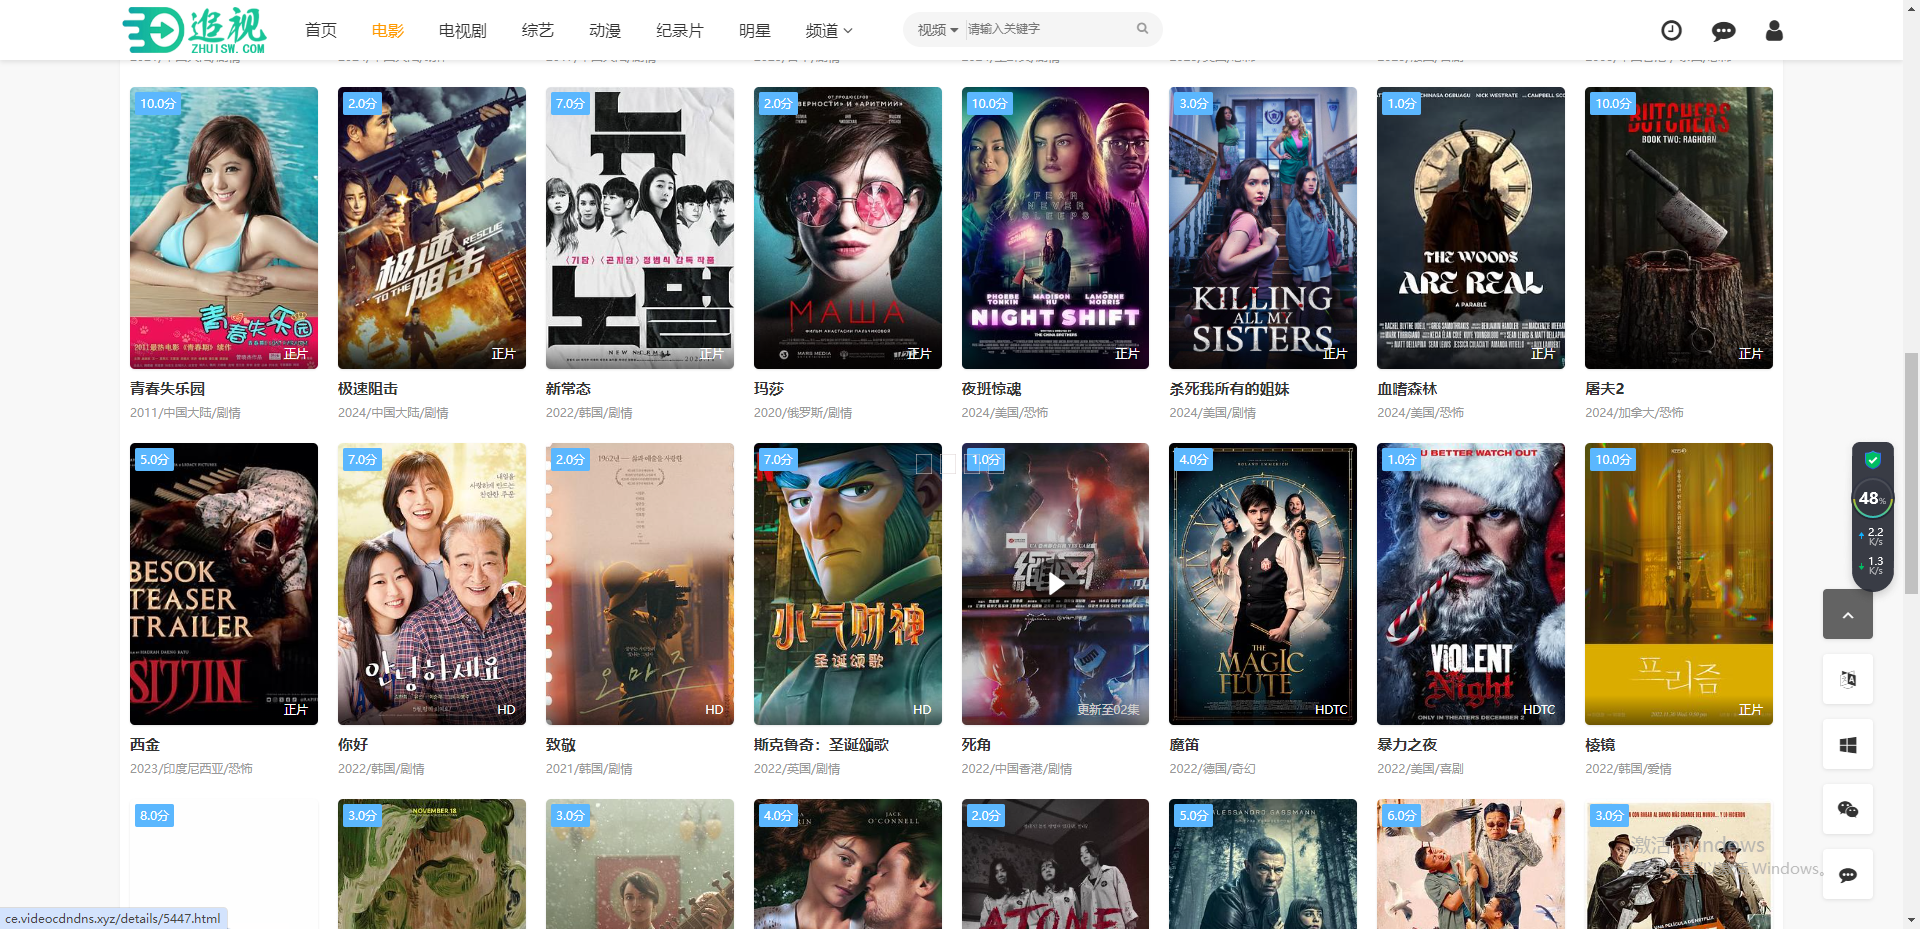
Task: Select the 电影 movies tab
Action: coord(388,31)
